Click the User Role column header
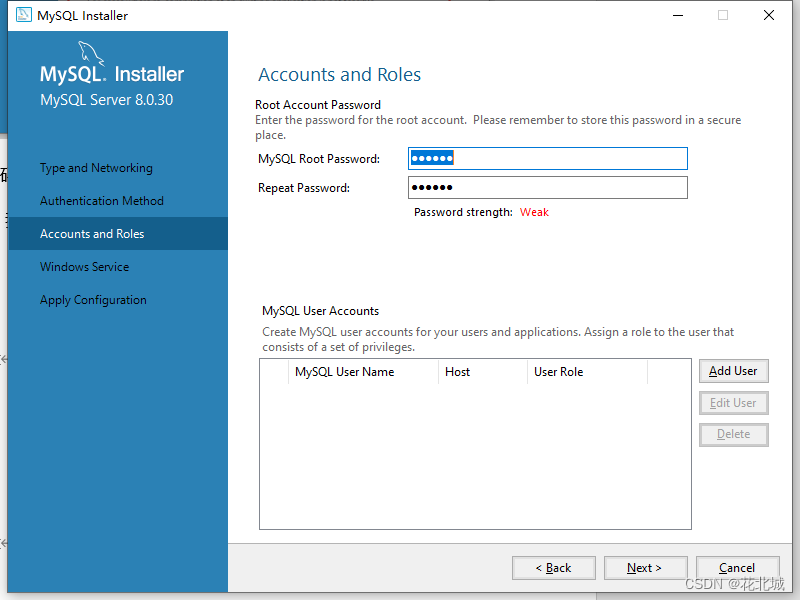Viewport: 800px width, 600px height. pyautogui.click(x=587, y=372)
